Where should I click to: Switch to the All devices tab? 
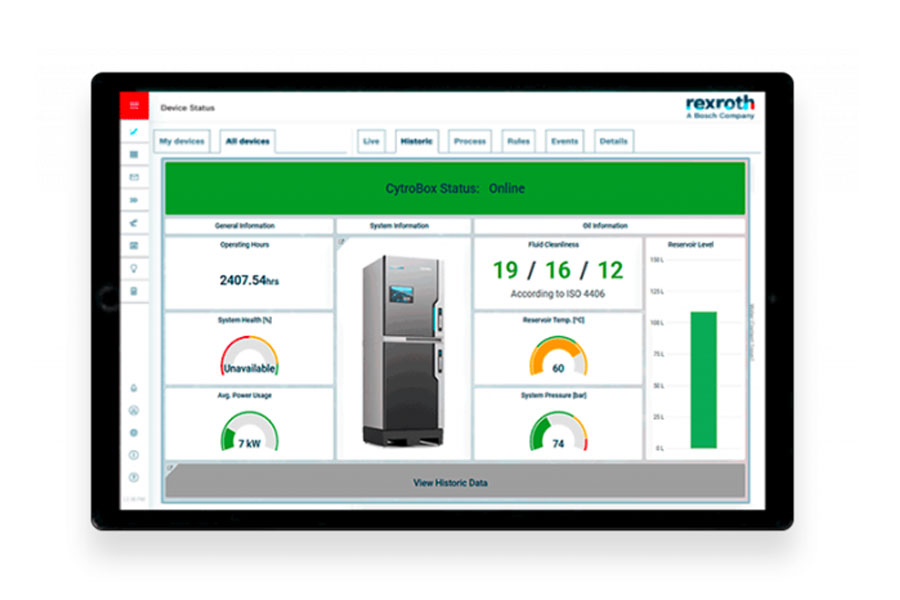247,141
